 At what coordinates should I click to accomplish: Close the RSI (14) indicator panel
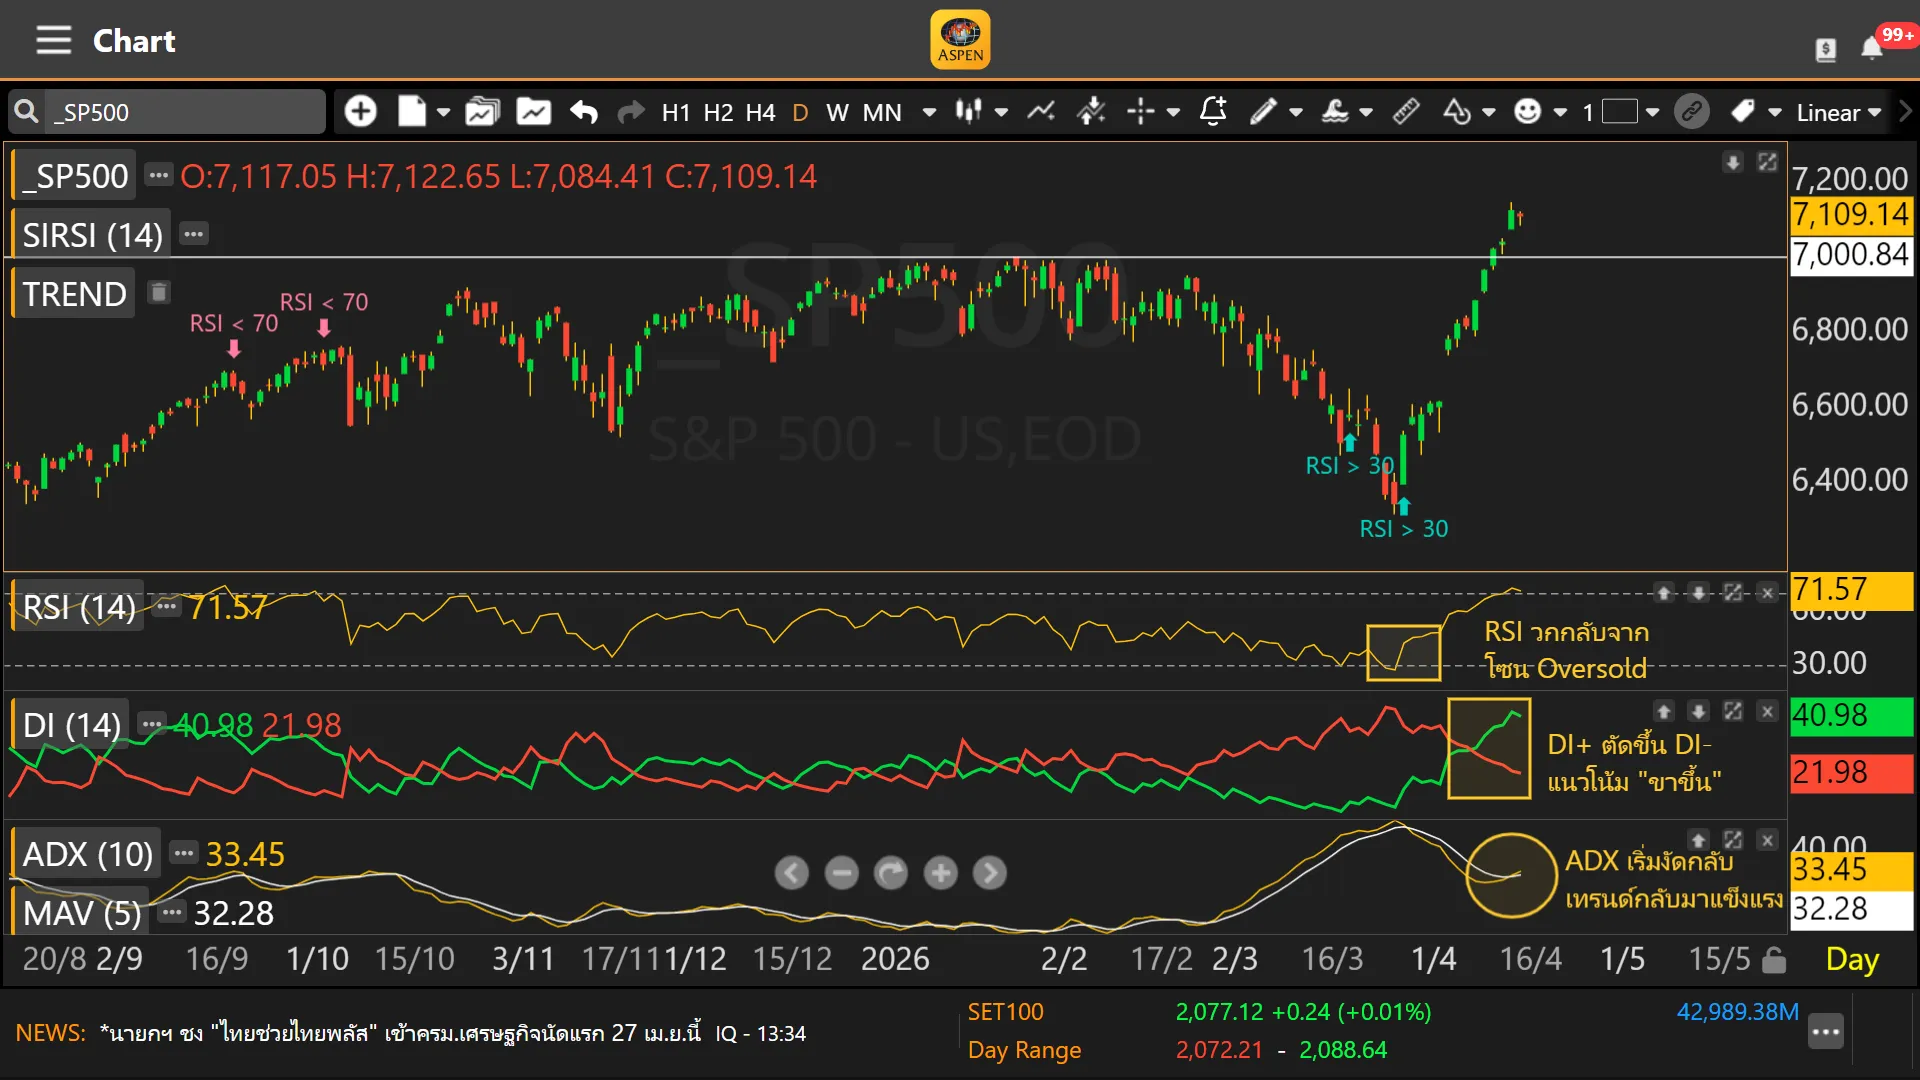(x=1767, y=594)
